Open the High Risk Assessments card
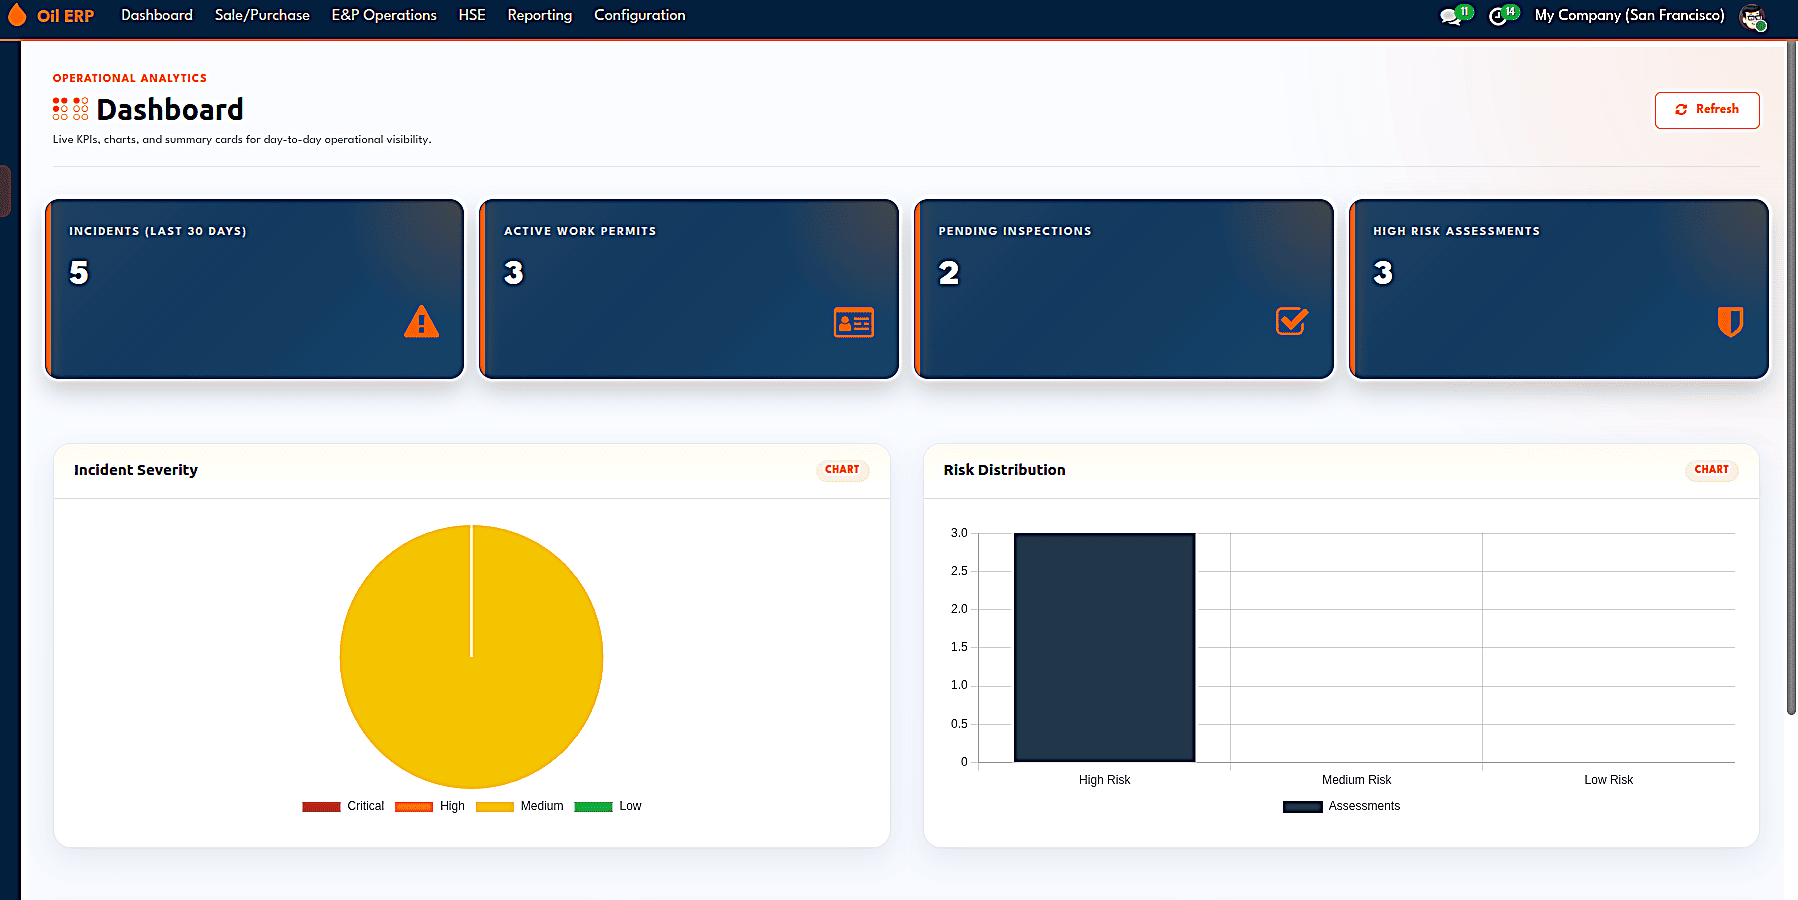Screen dimensions: 1798x900 pyautogui.click(x=1559, y=289)
